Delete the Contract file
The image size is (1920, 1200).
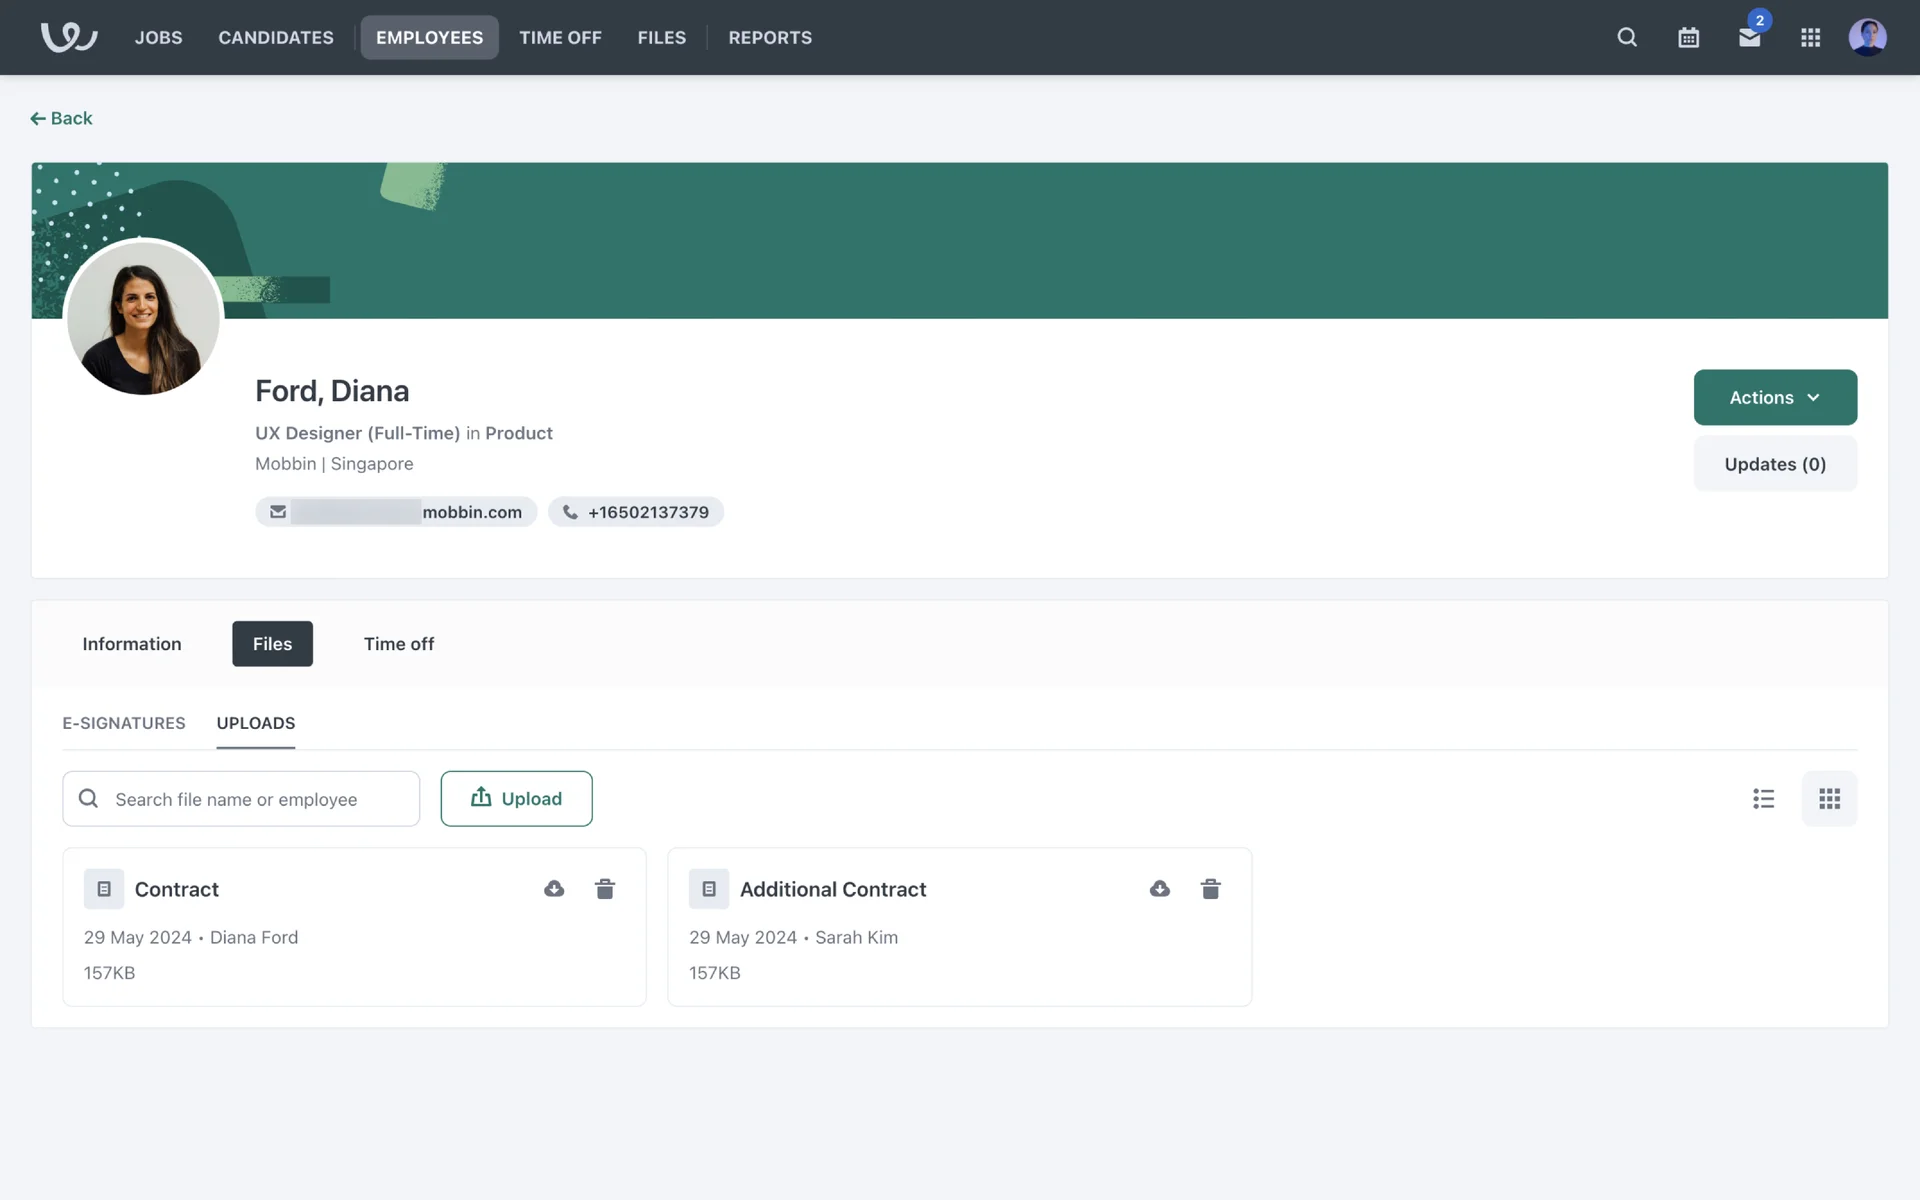605,889
